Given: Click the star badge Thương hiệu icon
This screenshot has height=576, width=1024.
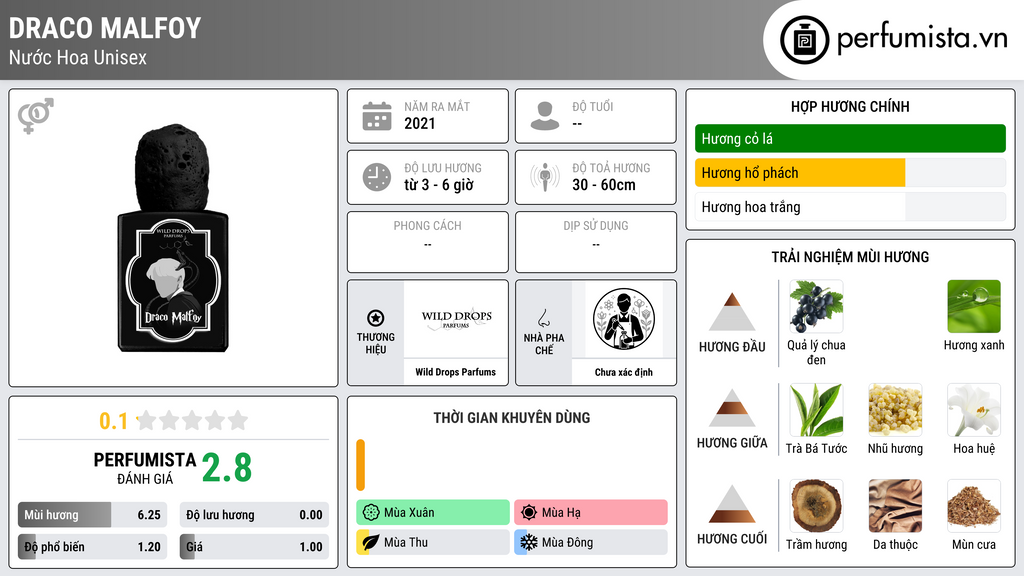Looking at the screenshot, I should point(376,318).
